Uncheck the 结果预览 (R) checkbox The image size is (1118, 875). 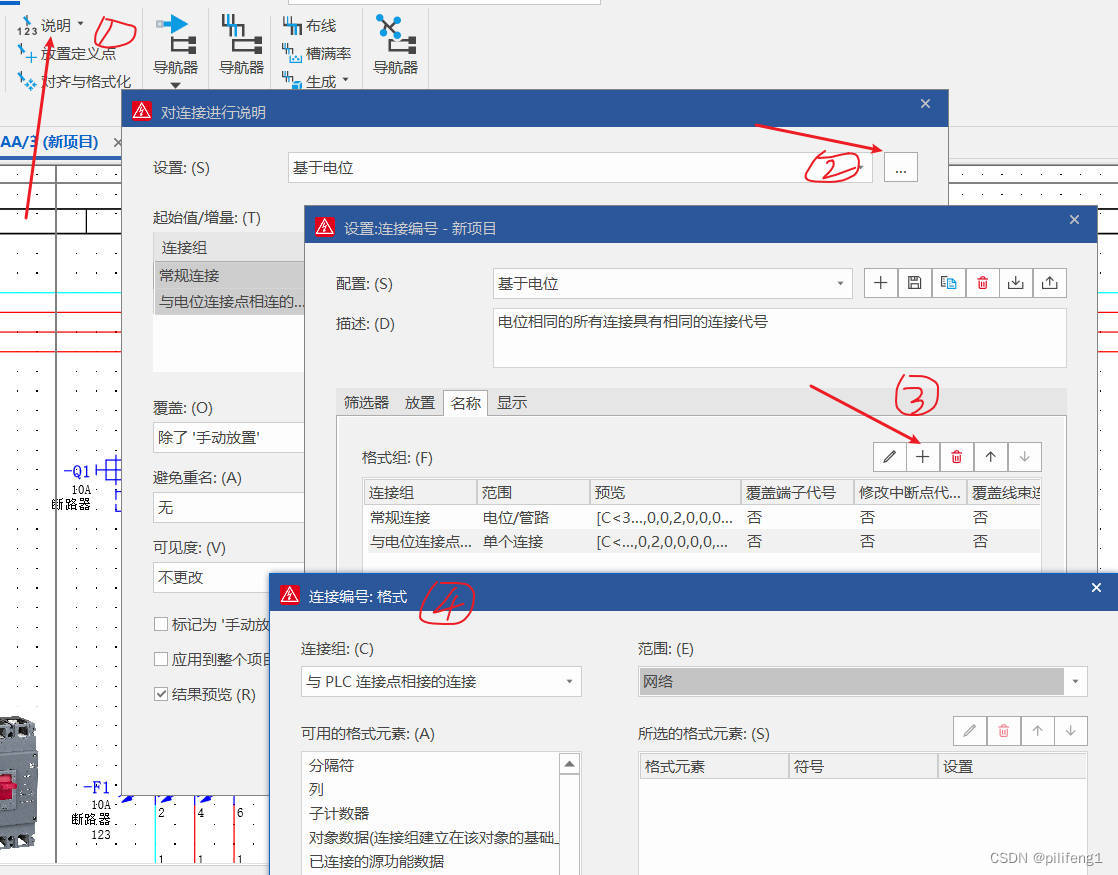[x=161, y=694]
